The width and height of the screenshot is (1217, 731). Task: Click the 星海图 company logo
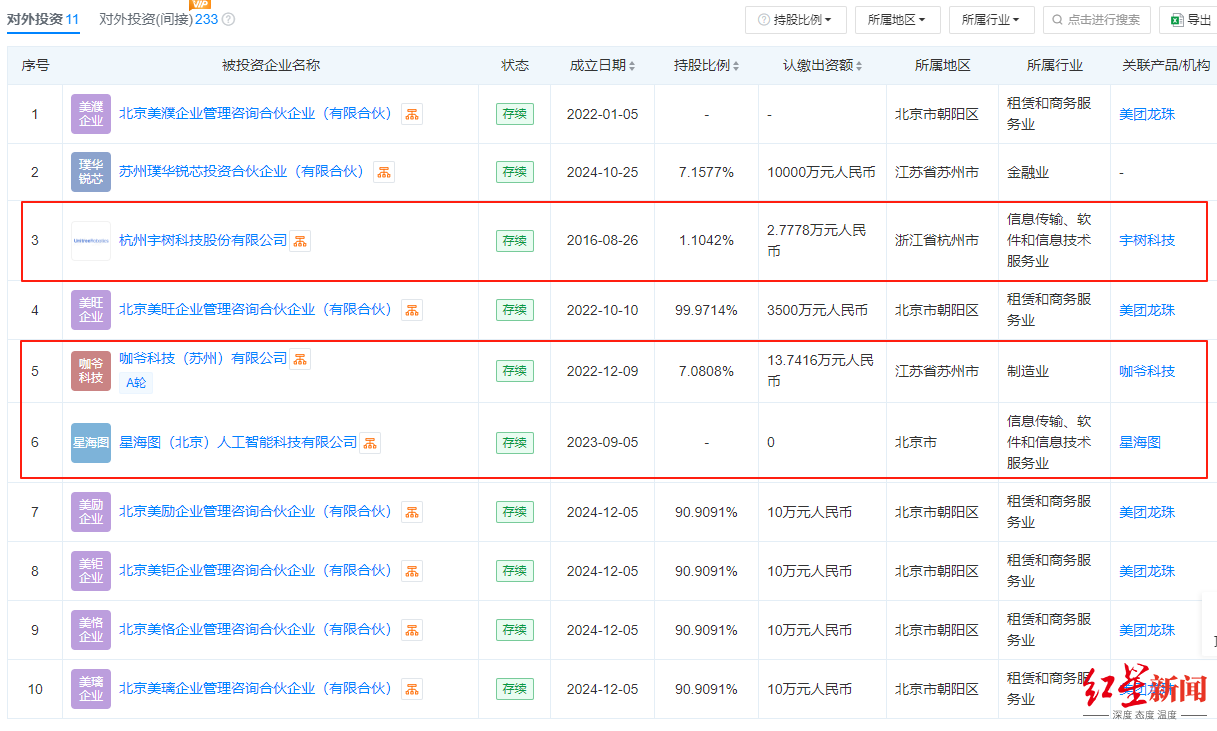[x=91, y=442]
